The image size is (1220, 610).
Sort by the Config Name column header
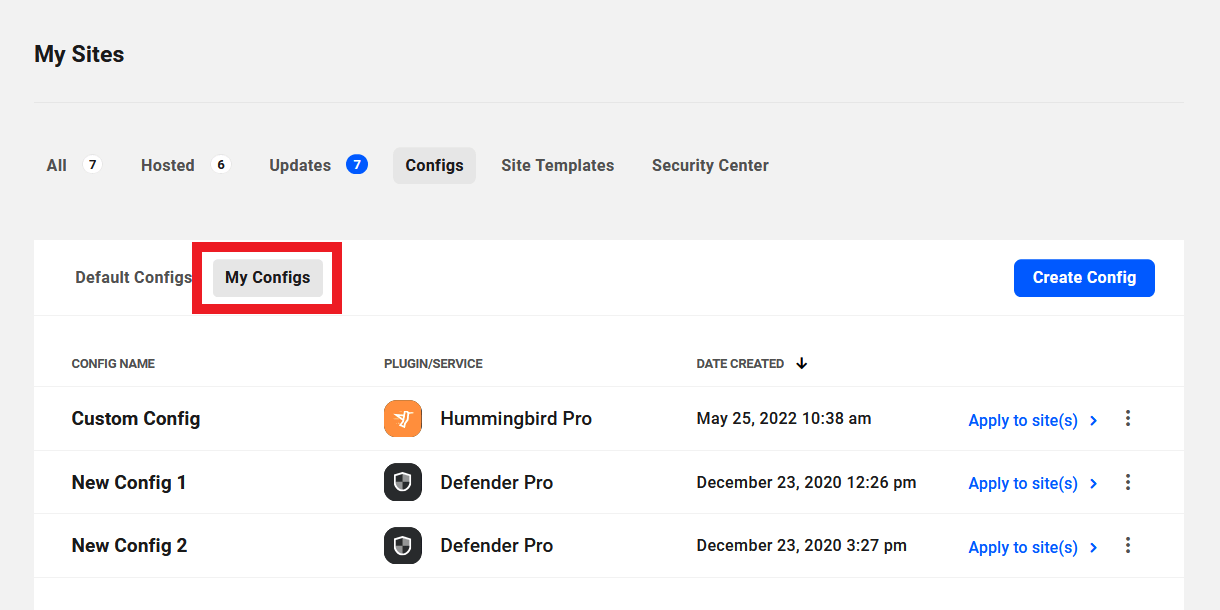point(113,364)
